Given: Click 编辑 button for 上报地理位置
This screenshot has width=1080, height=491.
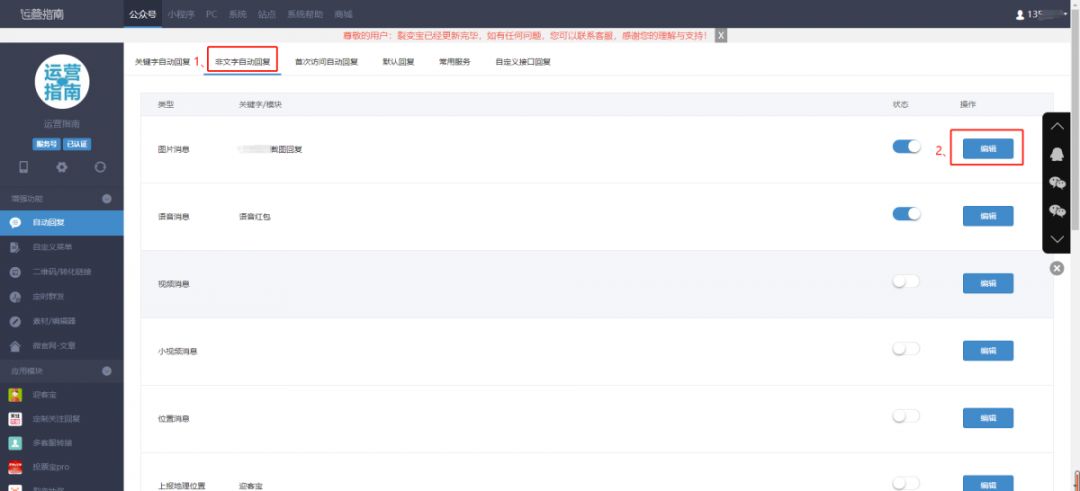Looking at the screenshot, I should pos(988,483).
